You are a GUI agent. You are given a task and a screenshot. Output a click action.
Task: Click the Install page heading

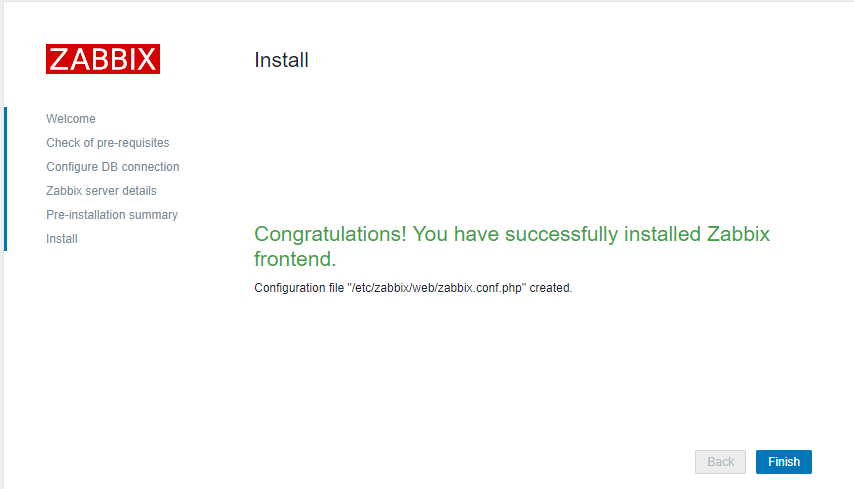(x=281, y=60)
